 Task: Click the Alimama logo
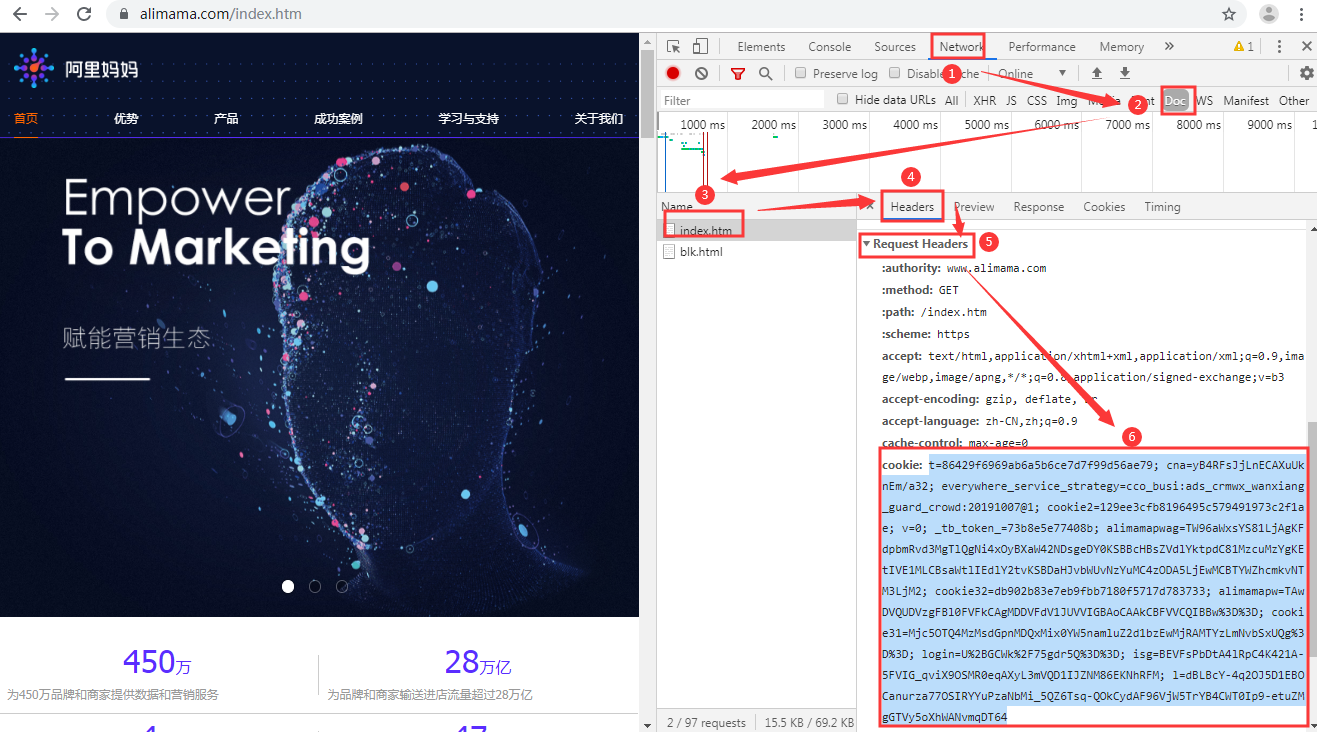76,68
